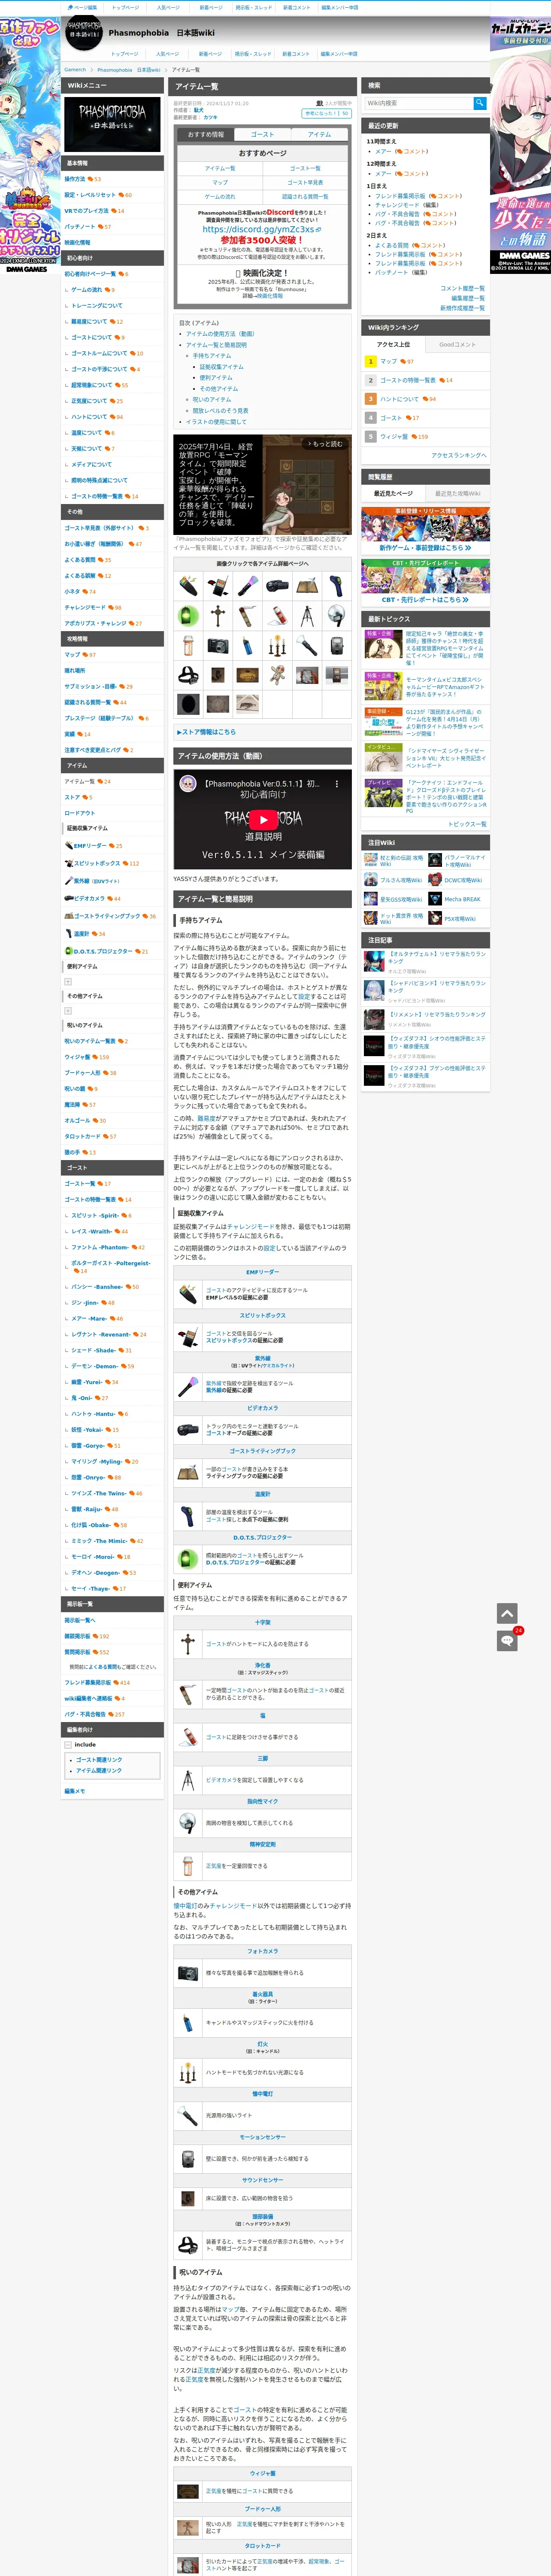Click the round Phasmophobia 日本語wiki header logo
This screenshot has height=2576, width=551.
[84, 33]
